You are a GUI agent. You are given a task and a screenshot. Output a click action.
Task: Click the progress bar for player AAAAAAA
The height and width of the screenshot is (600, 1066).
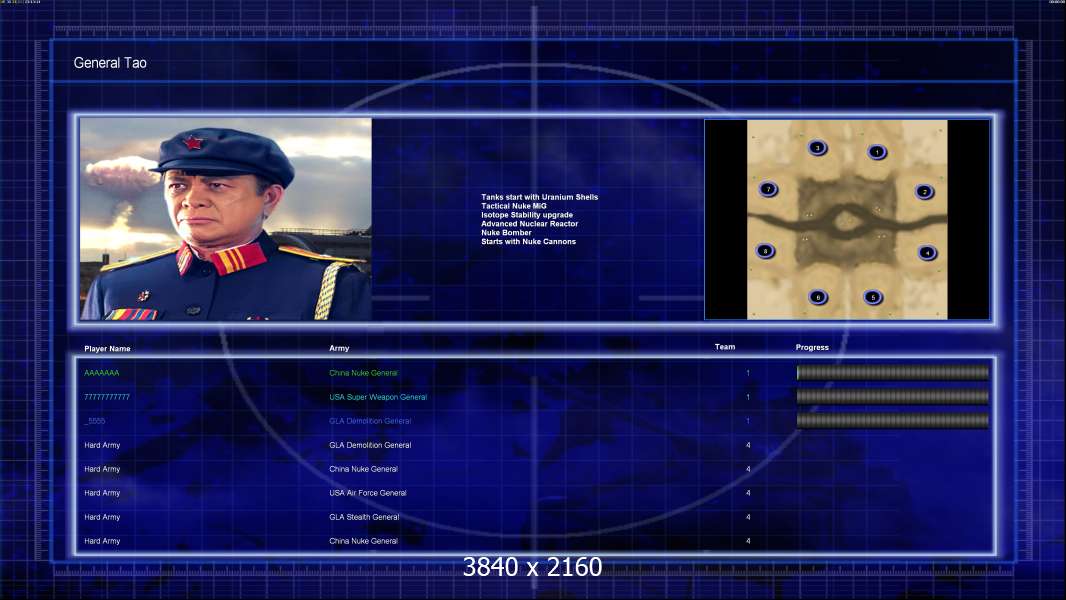click(893, 372)
